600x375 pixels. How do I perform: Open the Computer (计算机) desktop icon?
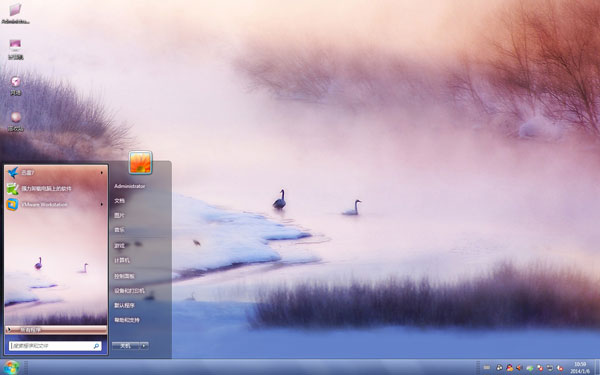(15, 49)
